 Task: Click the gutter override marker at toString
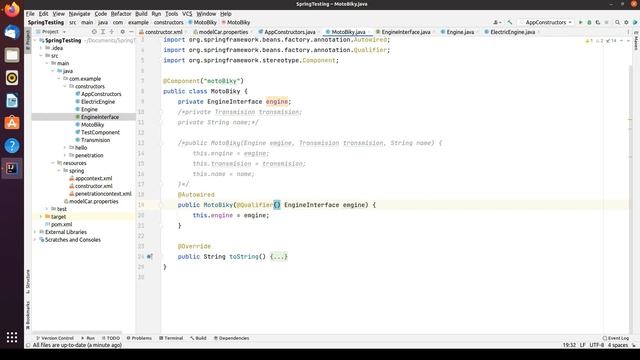point(149,256)
